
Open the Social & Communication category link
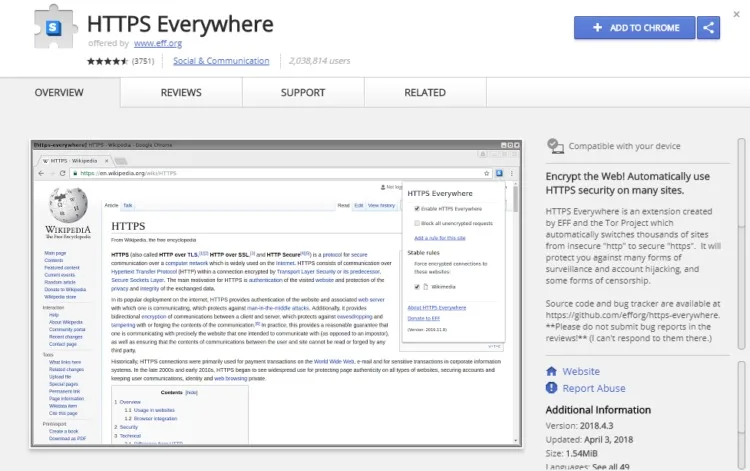pyautogui.click(x=221, y=61)
